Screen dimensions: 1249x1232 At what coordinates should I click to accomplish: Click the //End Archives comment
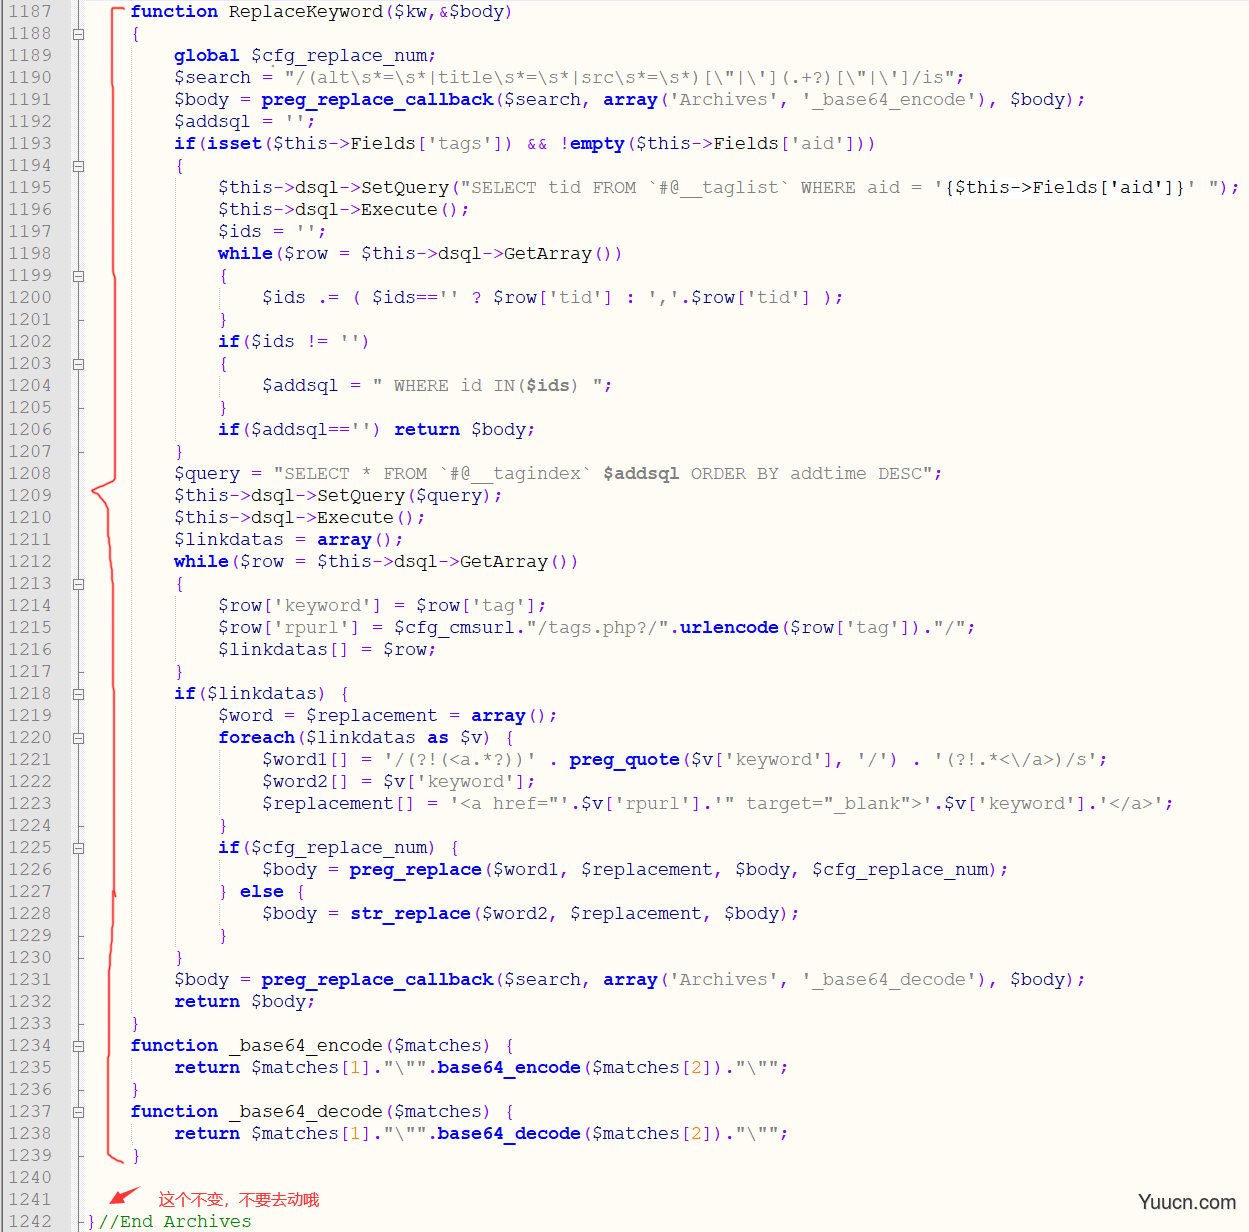click(175, 1222)
